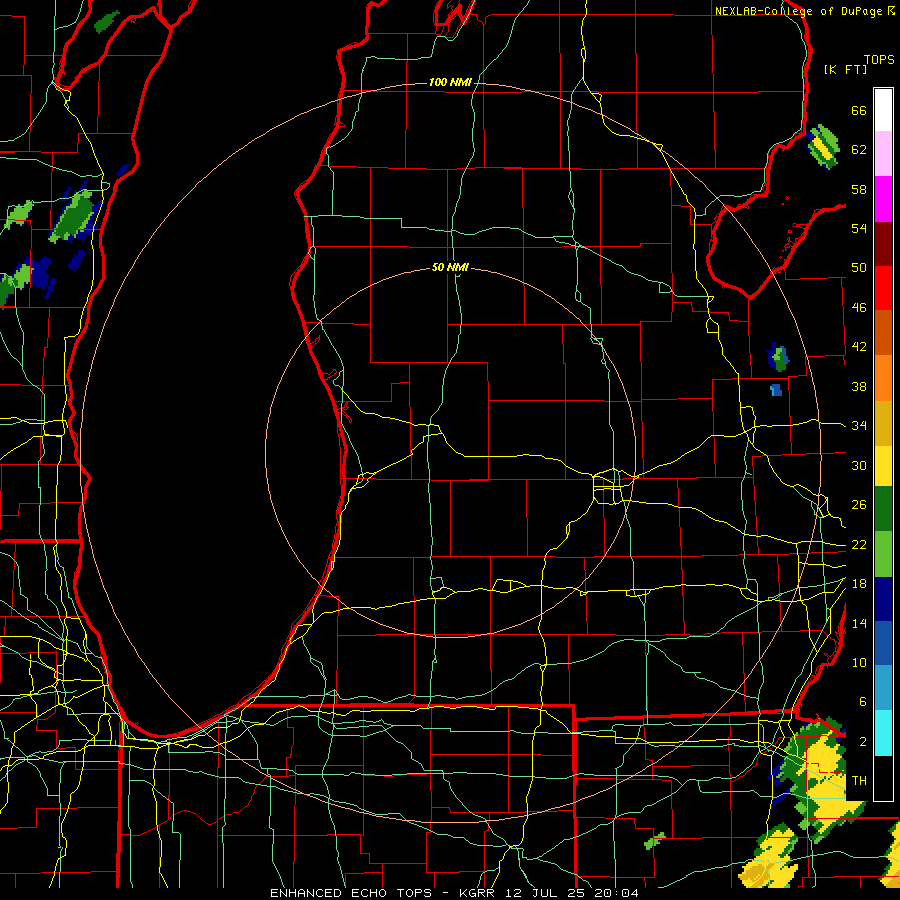Click the '54' legend value
The width and height of the screenshot is (900, 900).
click(x=859, y=228)
